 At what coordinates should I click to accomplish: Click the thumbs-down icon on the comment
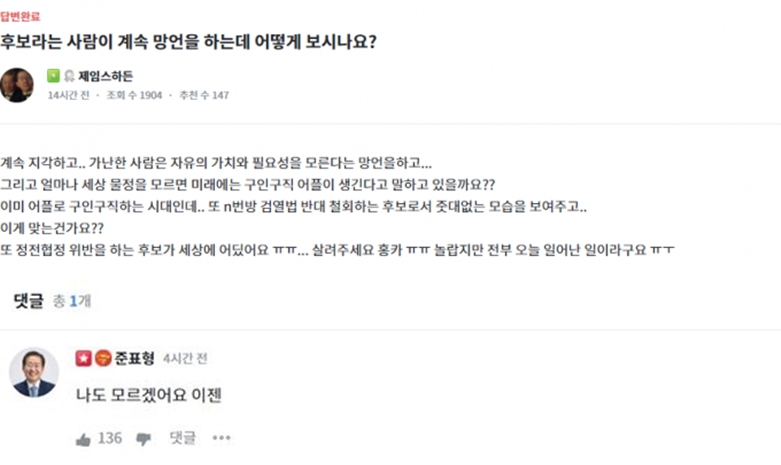point(143,438)
